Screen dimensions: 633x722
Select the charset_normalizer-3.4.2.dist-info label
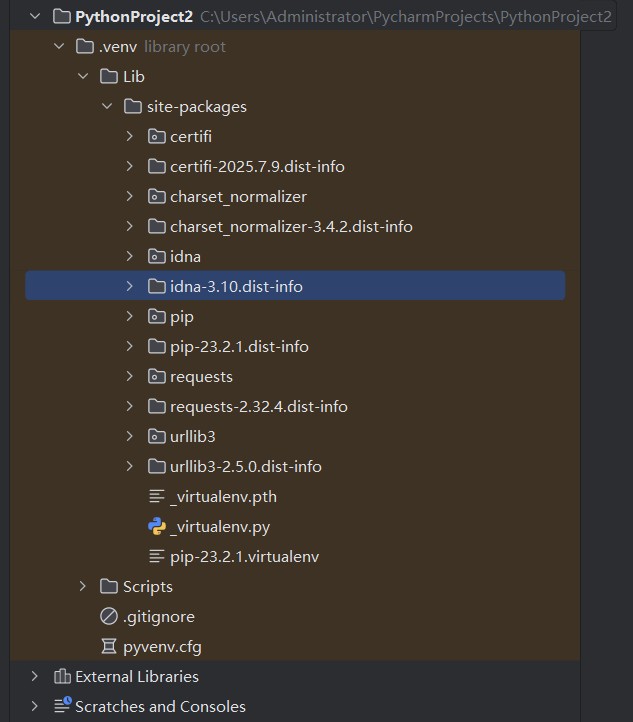[291, 227]
